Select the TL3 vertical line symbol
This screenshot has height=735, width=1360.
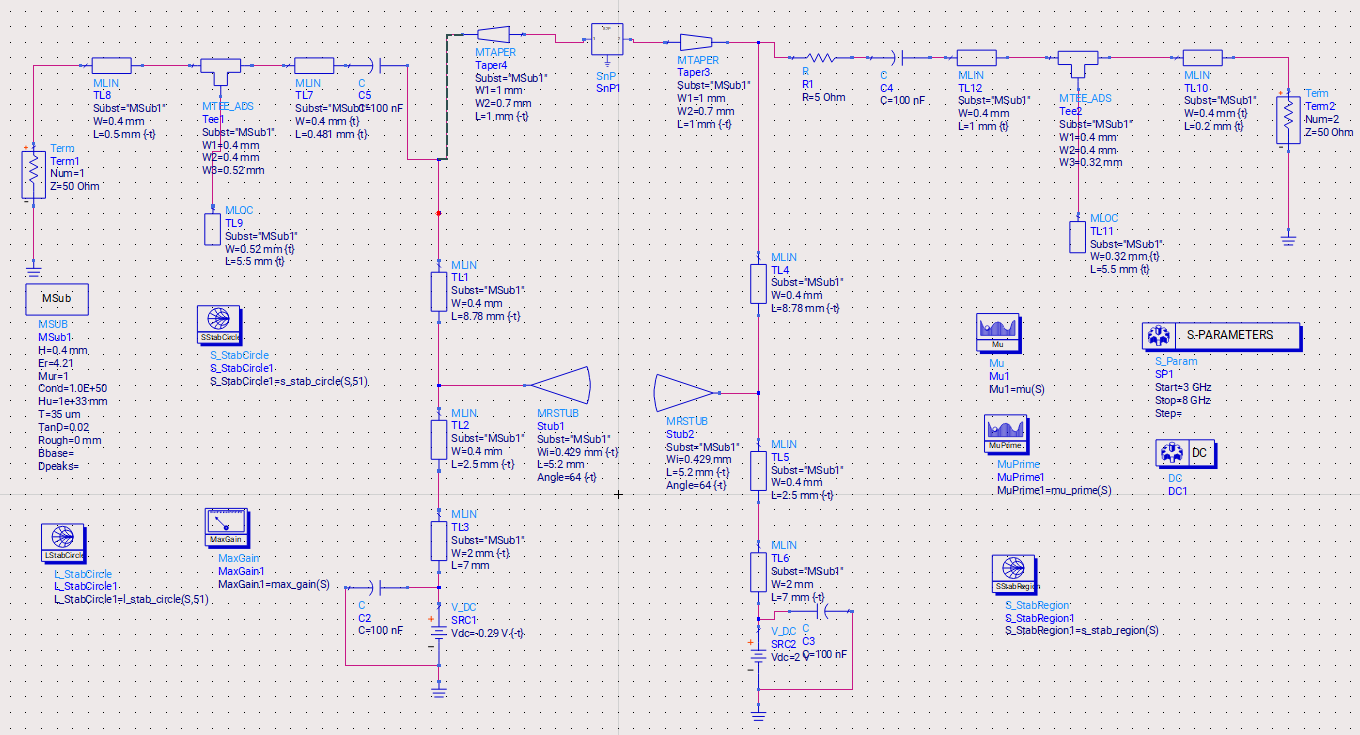pos(438,541)
